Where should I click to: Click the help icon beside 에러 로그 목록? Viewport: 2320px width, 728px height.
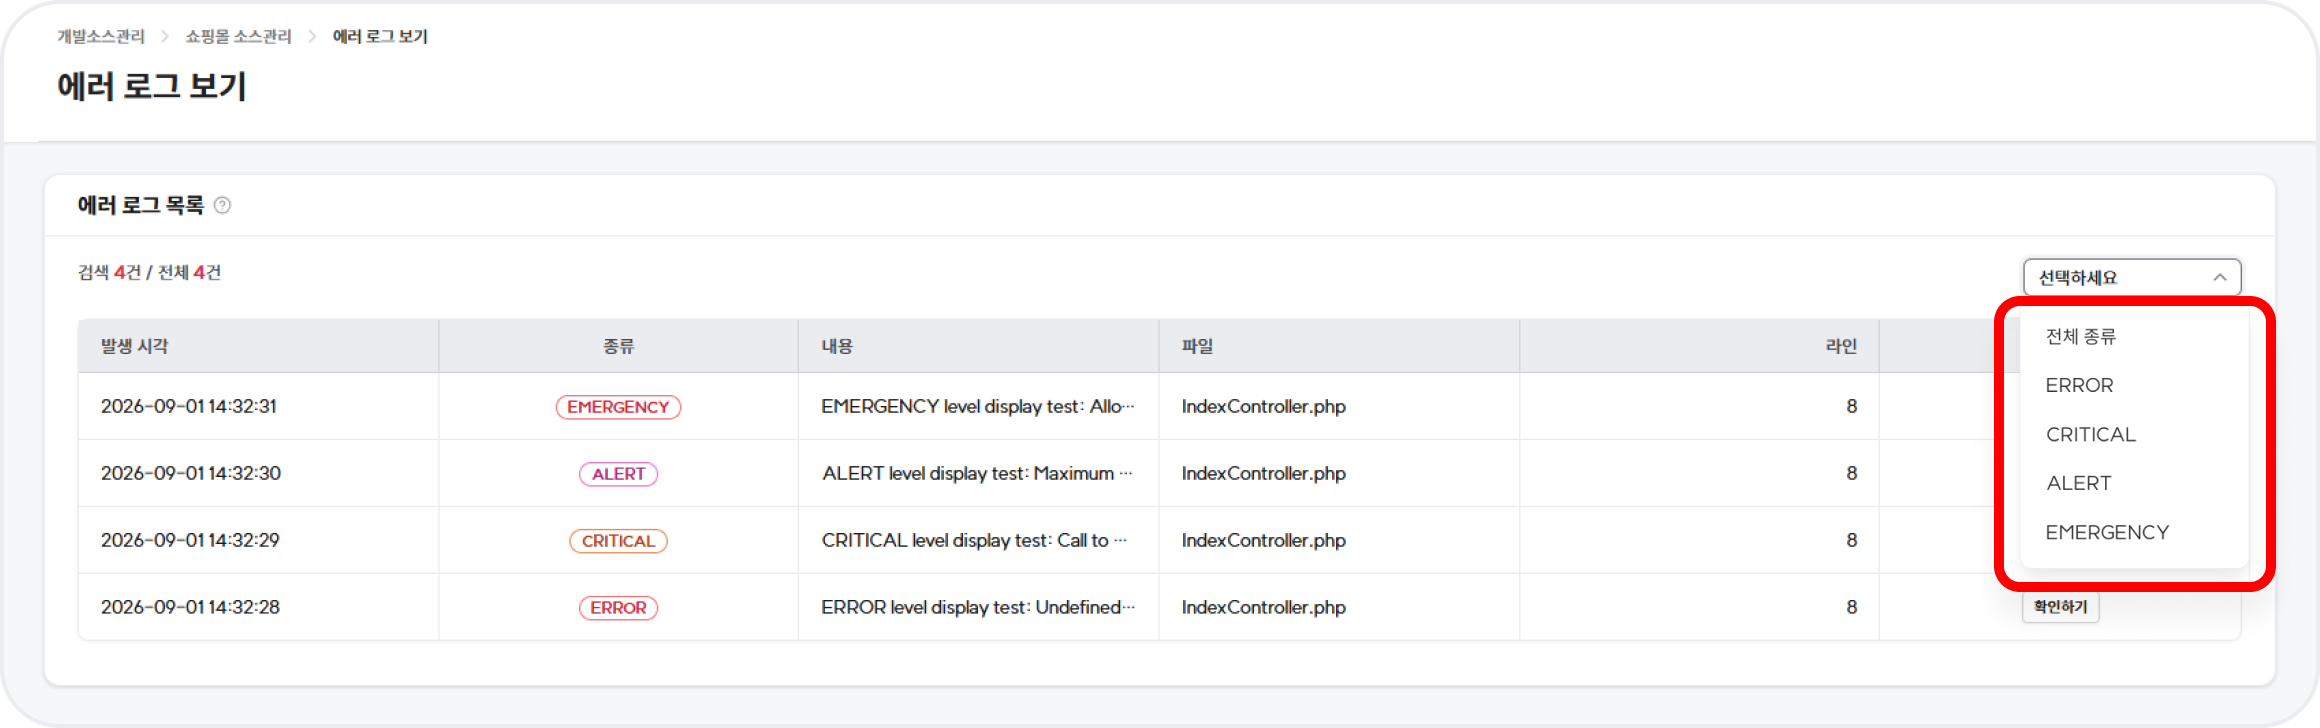pyautogui.click(x=223, y=205)
